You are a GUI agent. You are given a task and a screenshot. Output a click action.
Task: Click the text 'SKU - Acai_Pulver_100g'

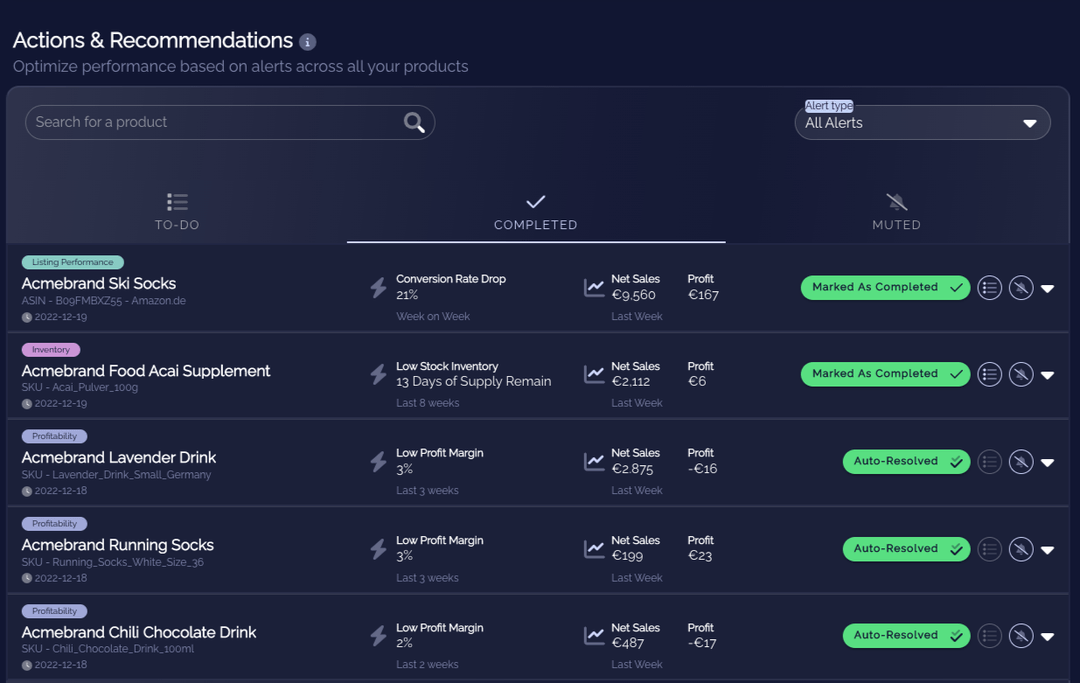coord(80,388)
